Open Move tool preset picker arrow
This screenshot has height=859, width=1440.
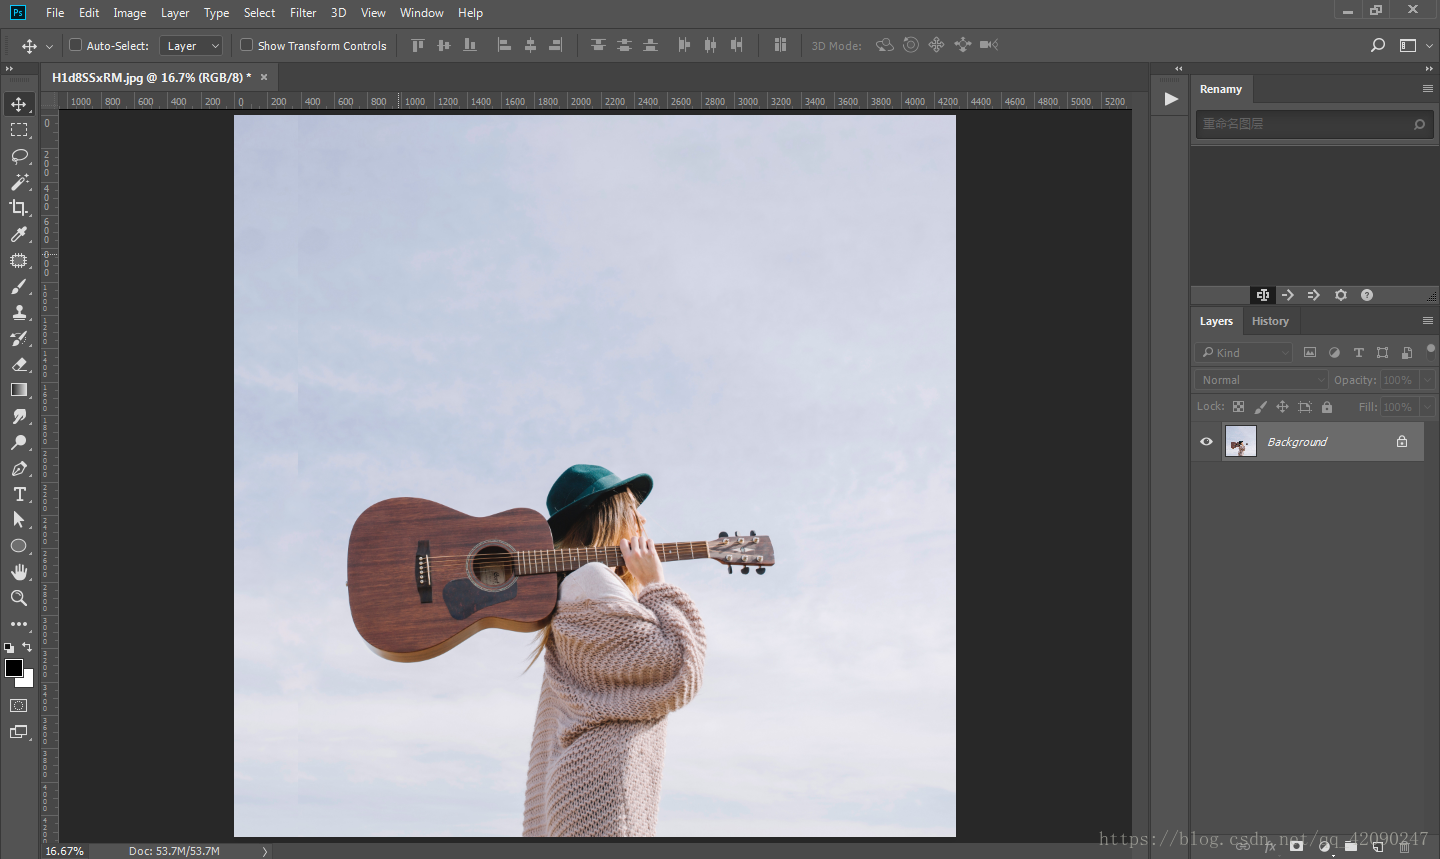coord(49,46)
